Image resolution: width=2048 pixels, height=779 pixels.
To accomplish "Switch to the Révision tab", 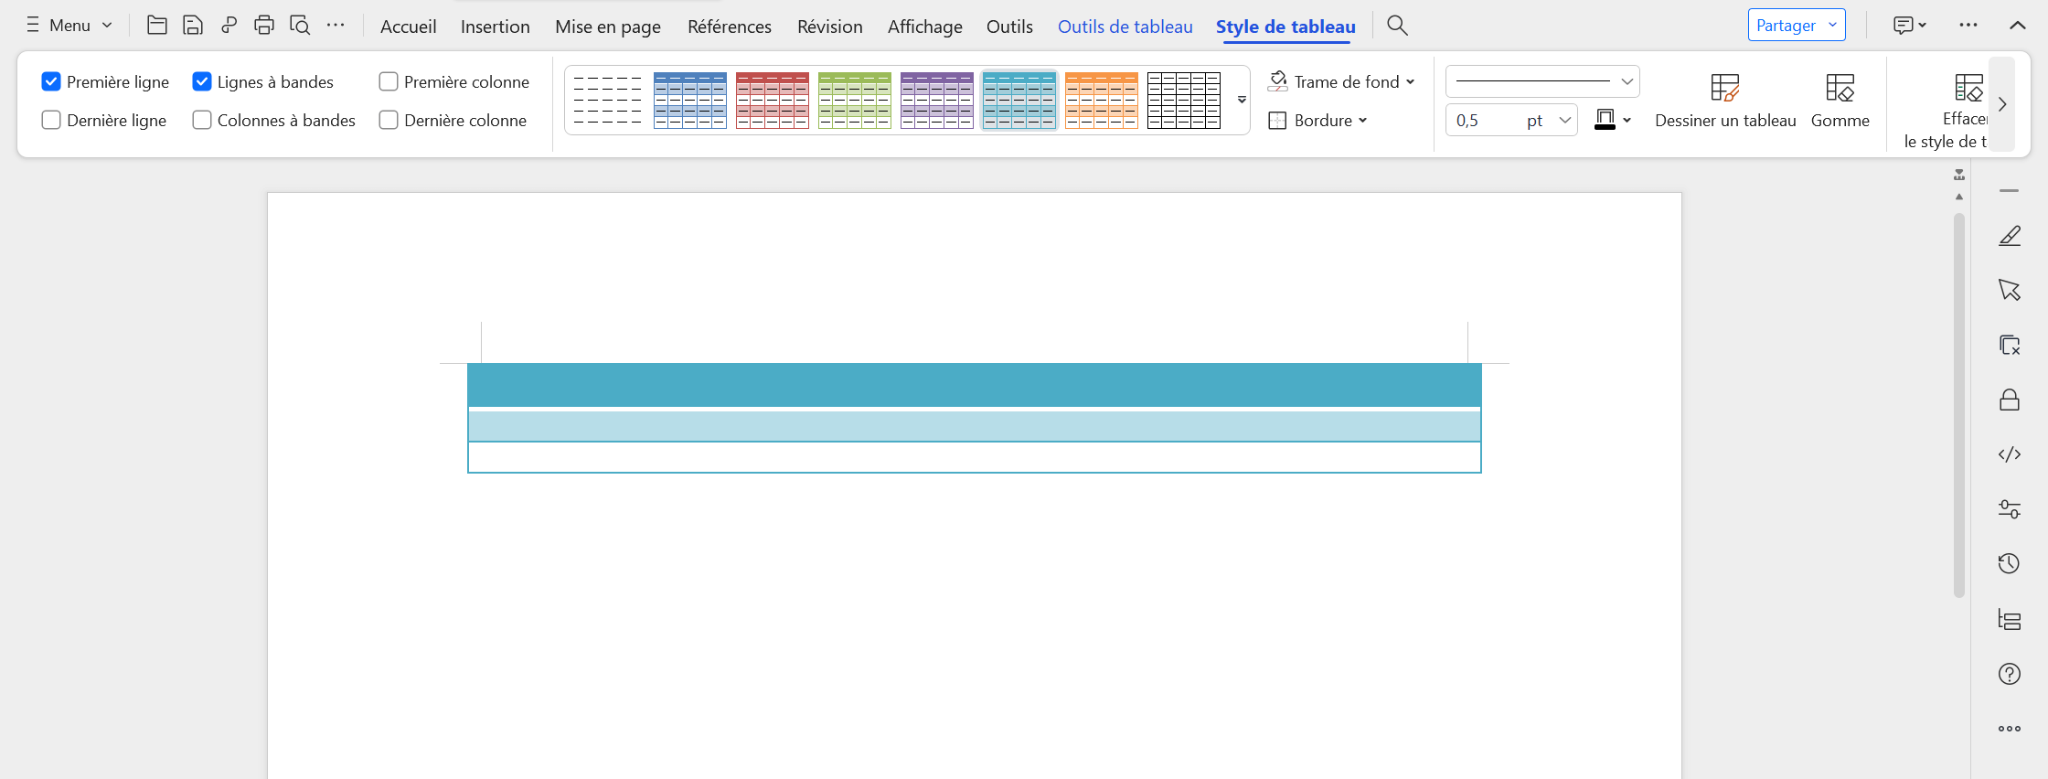I will pyautogui.click(x=830, y=26).
